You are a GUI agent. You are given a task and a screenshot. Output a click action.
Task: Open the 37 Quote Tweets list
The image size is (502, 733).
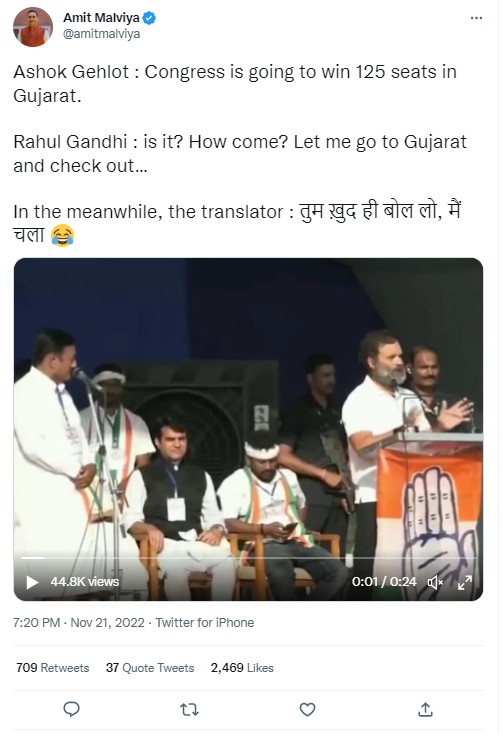pos(150,668)
